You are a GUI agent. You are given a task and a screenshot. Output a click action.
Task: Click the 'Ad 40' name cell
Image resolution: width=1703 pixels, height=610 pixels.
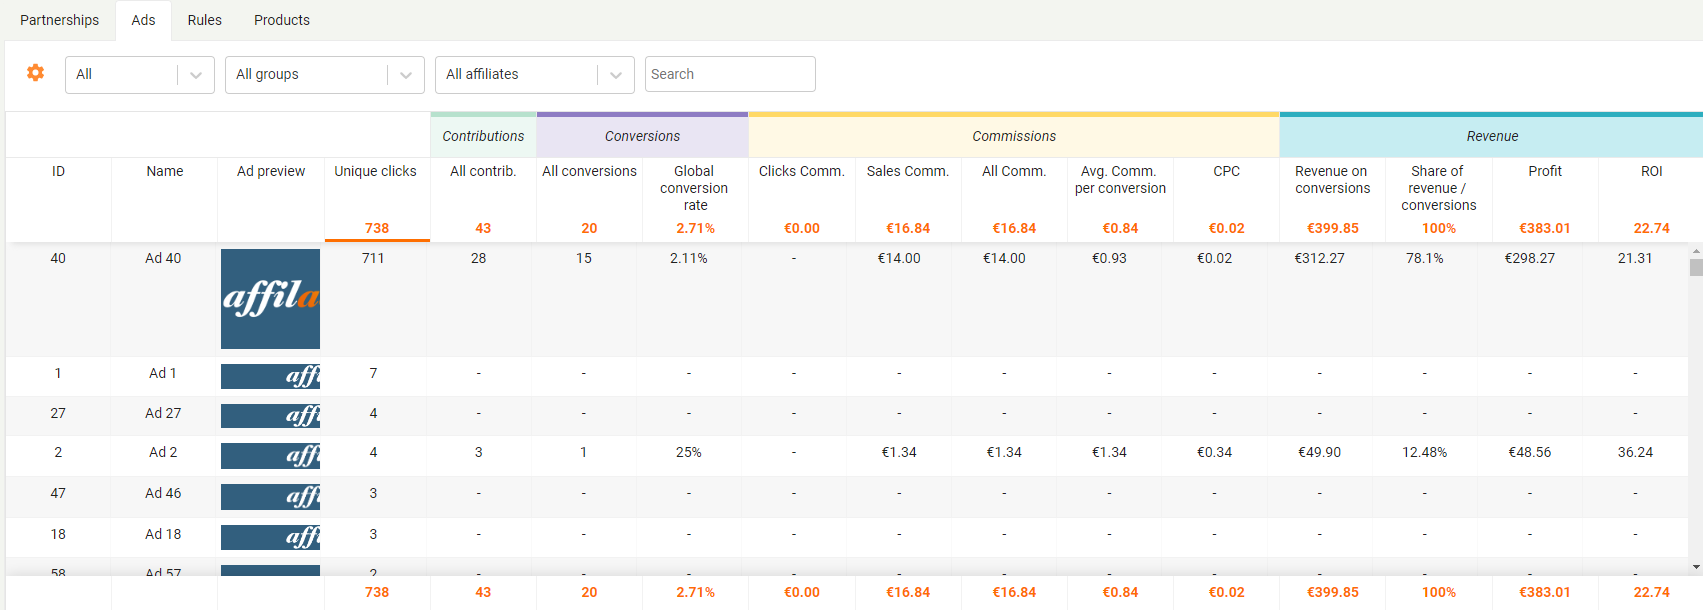163,258
